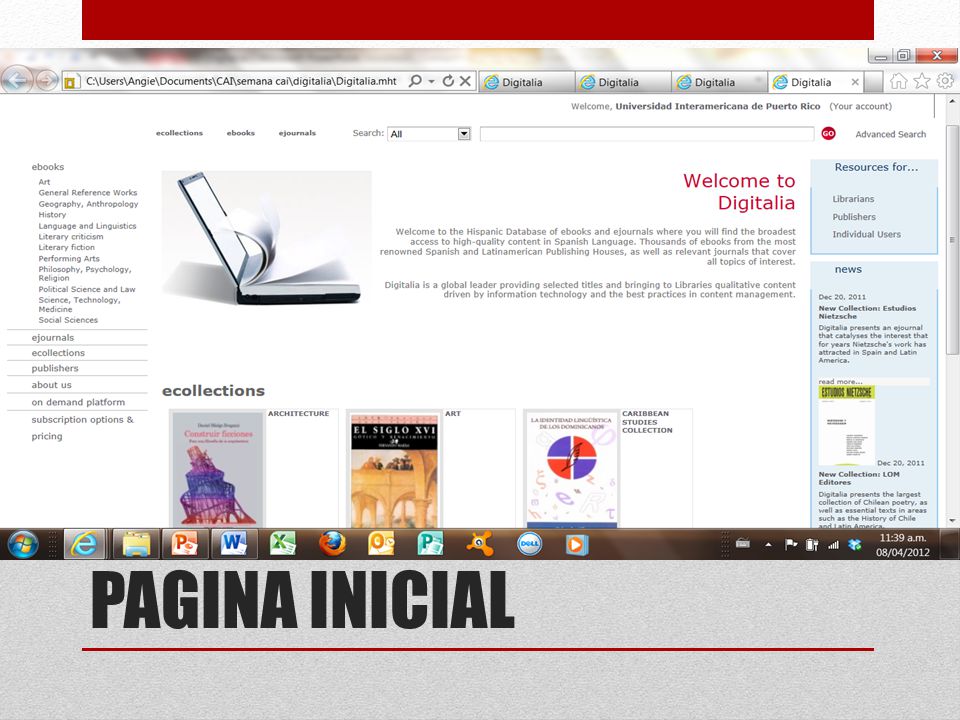Screen dimensions: 960x720
Task: Open ejournals in the top navigation
Action: (x=298, y=133)
